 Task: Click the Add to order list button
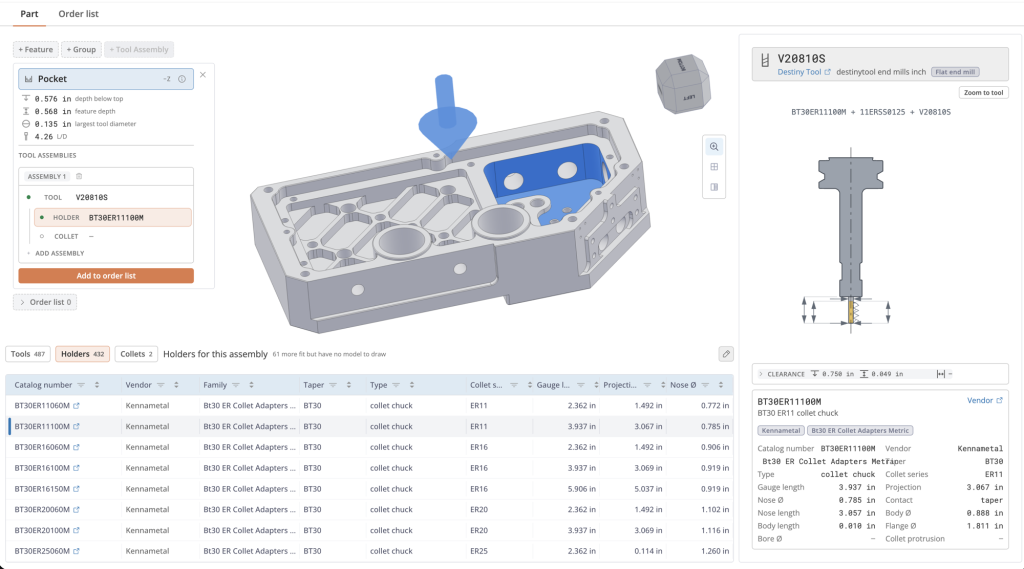click(106, 276)
